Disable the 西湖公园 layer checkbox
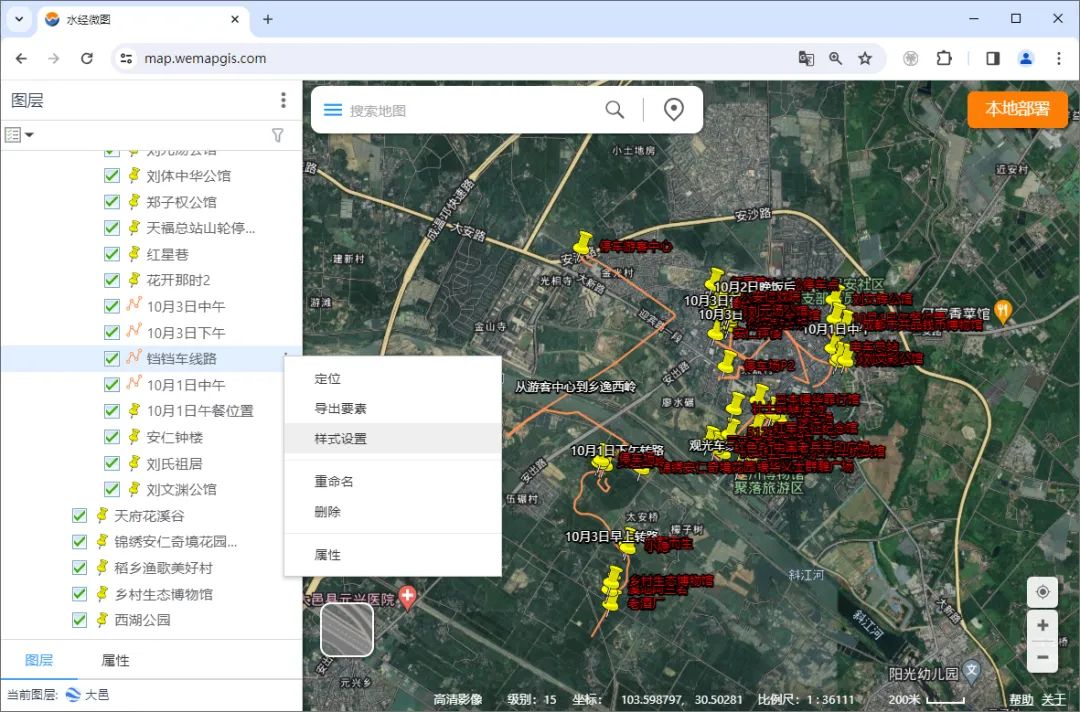Viewport: 1080px width, 712px height. click(80, 620)
